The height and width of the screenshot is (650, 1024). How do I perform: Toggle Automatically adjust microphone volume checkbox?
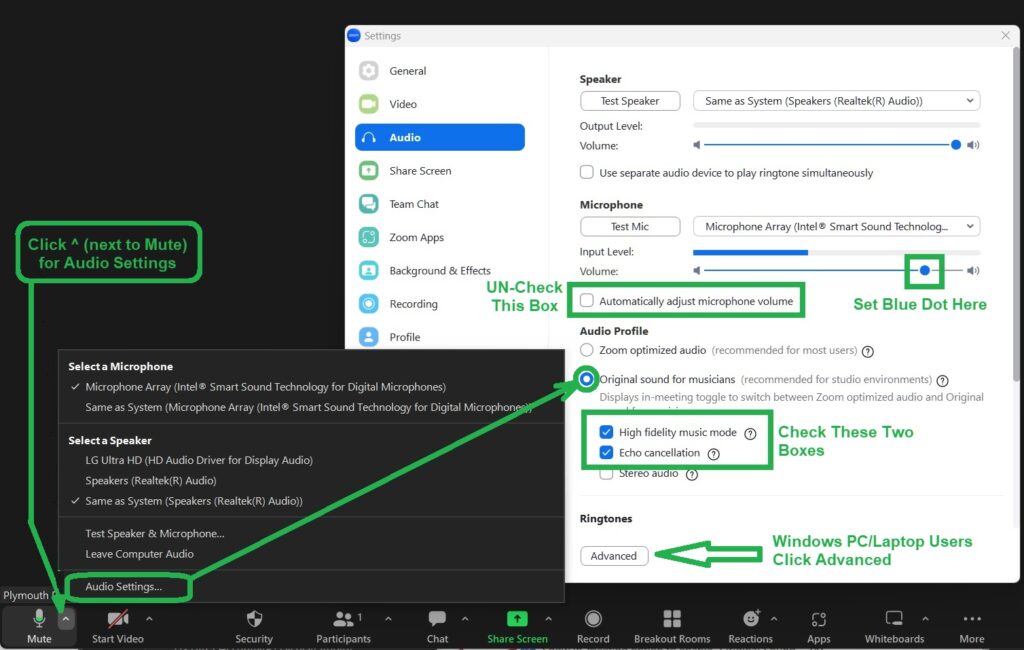click(586, 300)
